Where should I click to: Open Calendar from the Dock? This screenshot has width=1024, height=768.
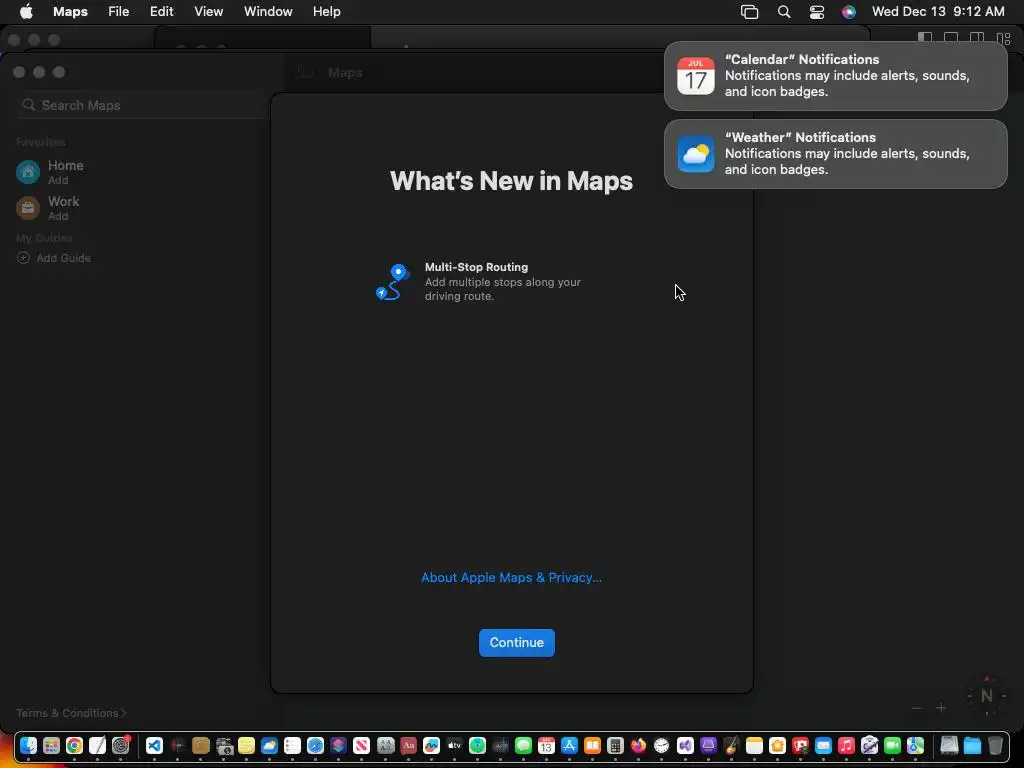(x=546, y=745)
